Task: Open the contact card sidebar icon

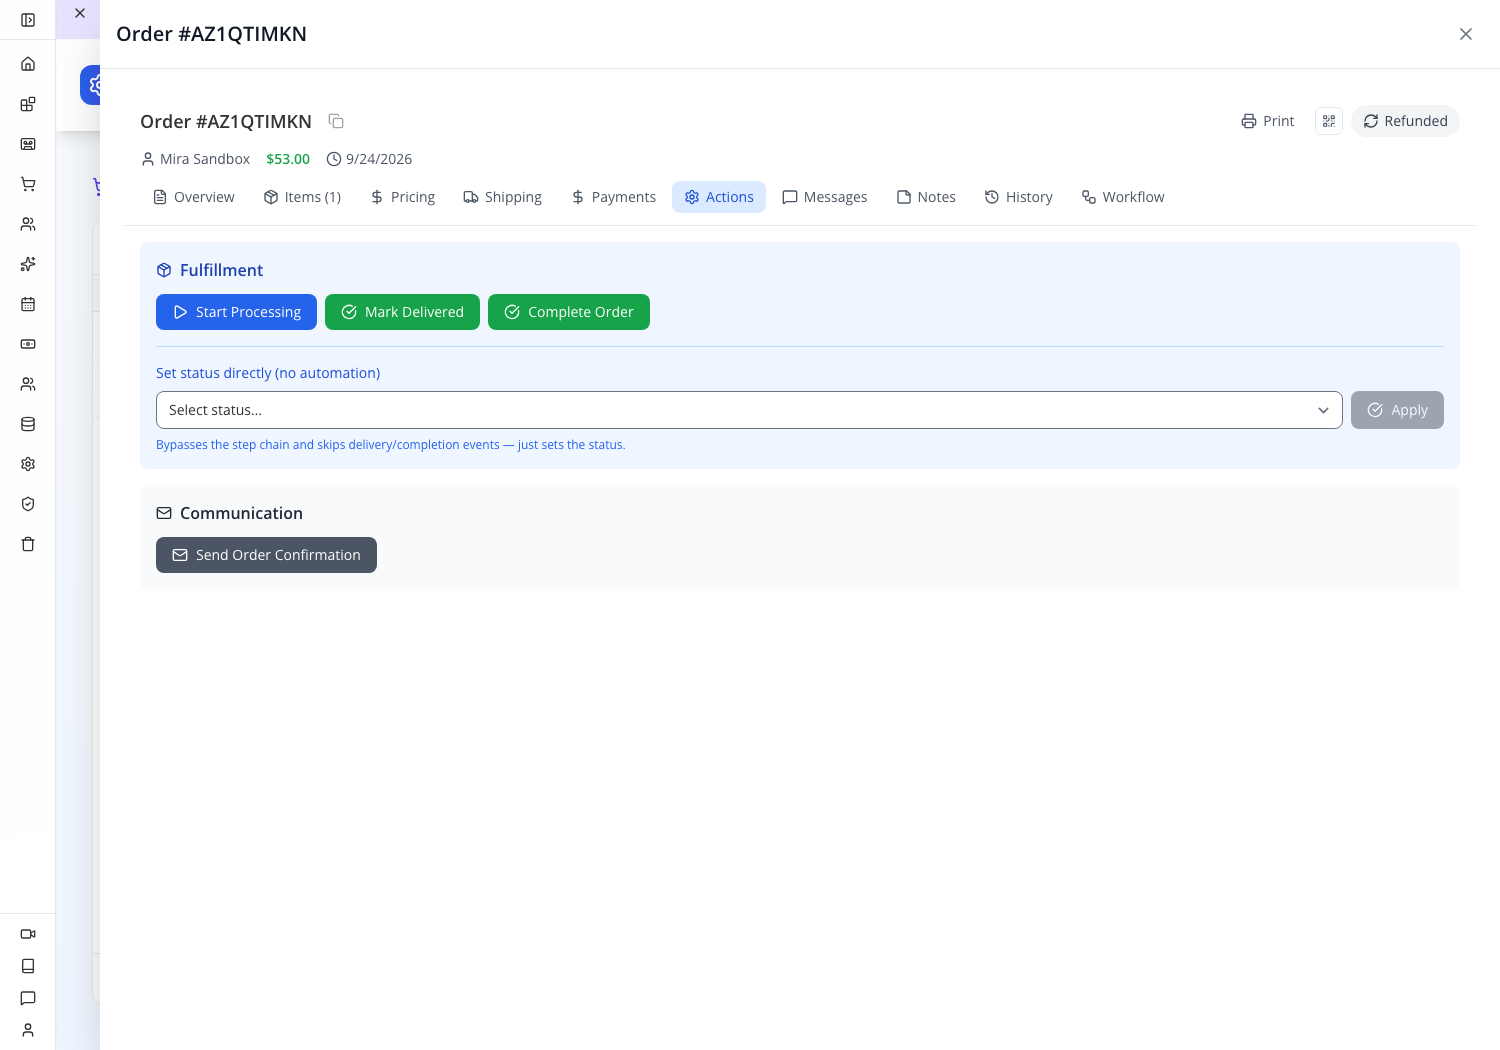Action: [28, 144]
